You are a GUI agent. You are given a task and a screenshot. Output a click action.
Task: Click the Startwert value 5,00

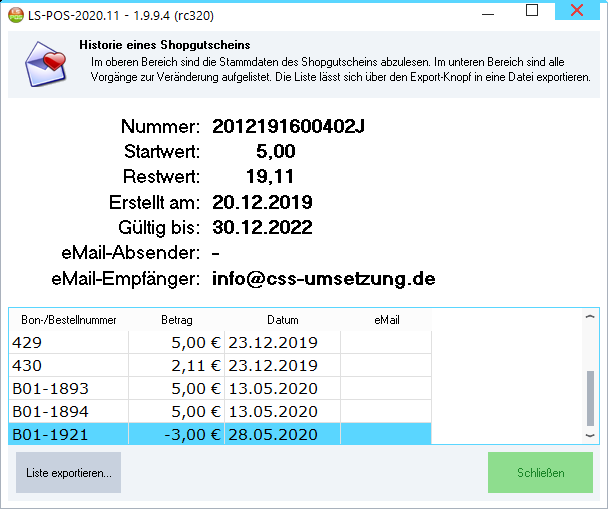click(x=276, y=151)
